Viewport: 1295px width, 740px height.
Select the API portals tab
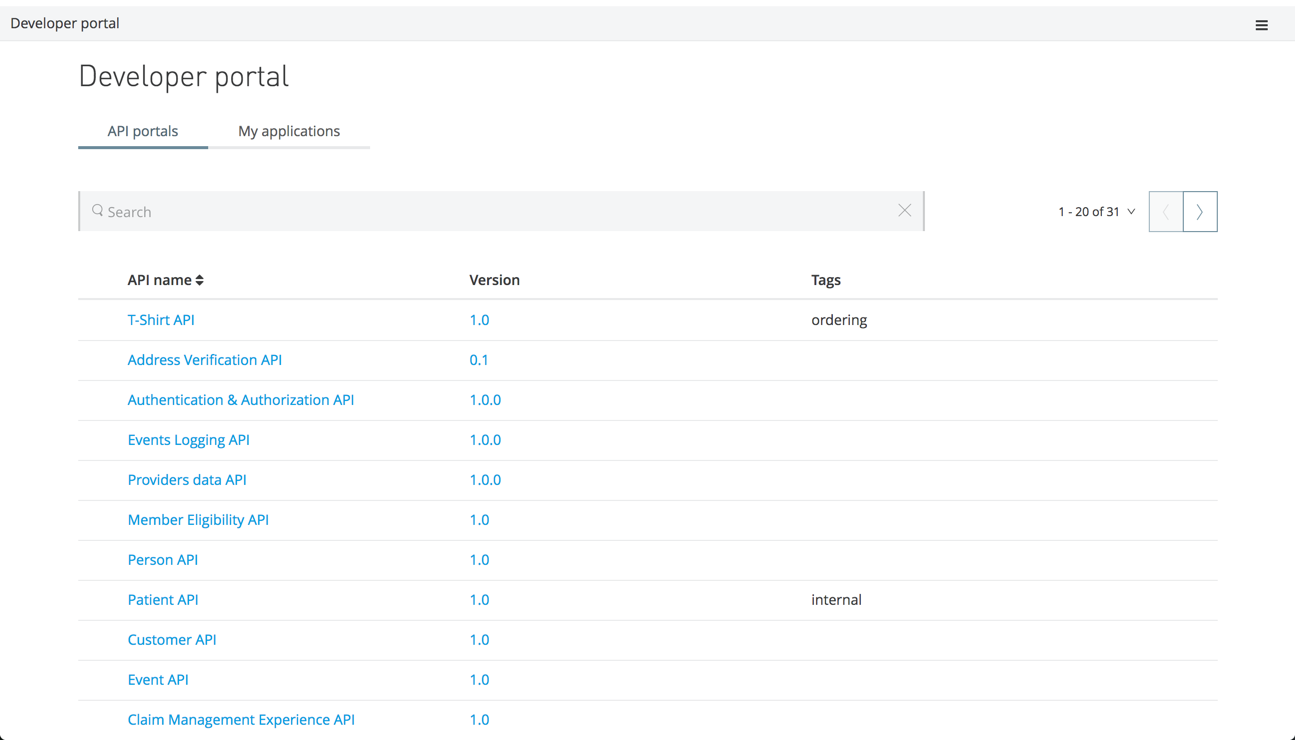(142, 131)
